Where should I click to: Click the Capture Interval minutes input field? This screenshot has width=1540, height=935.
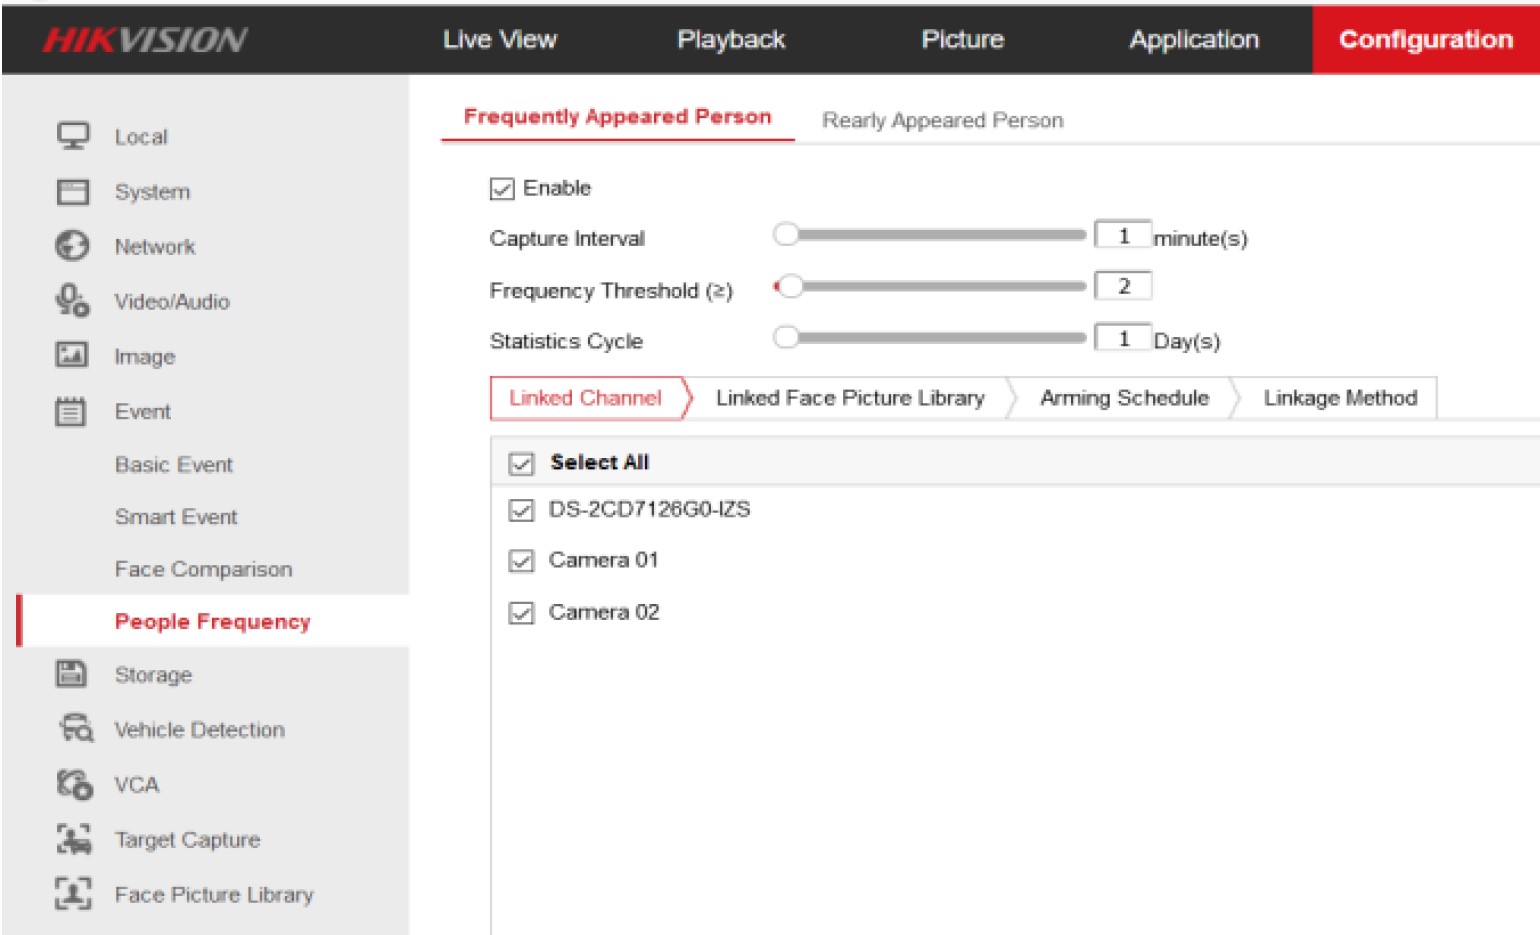(x=1123, y=236)
